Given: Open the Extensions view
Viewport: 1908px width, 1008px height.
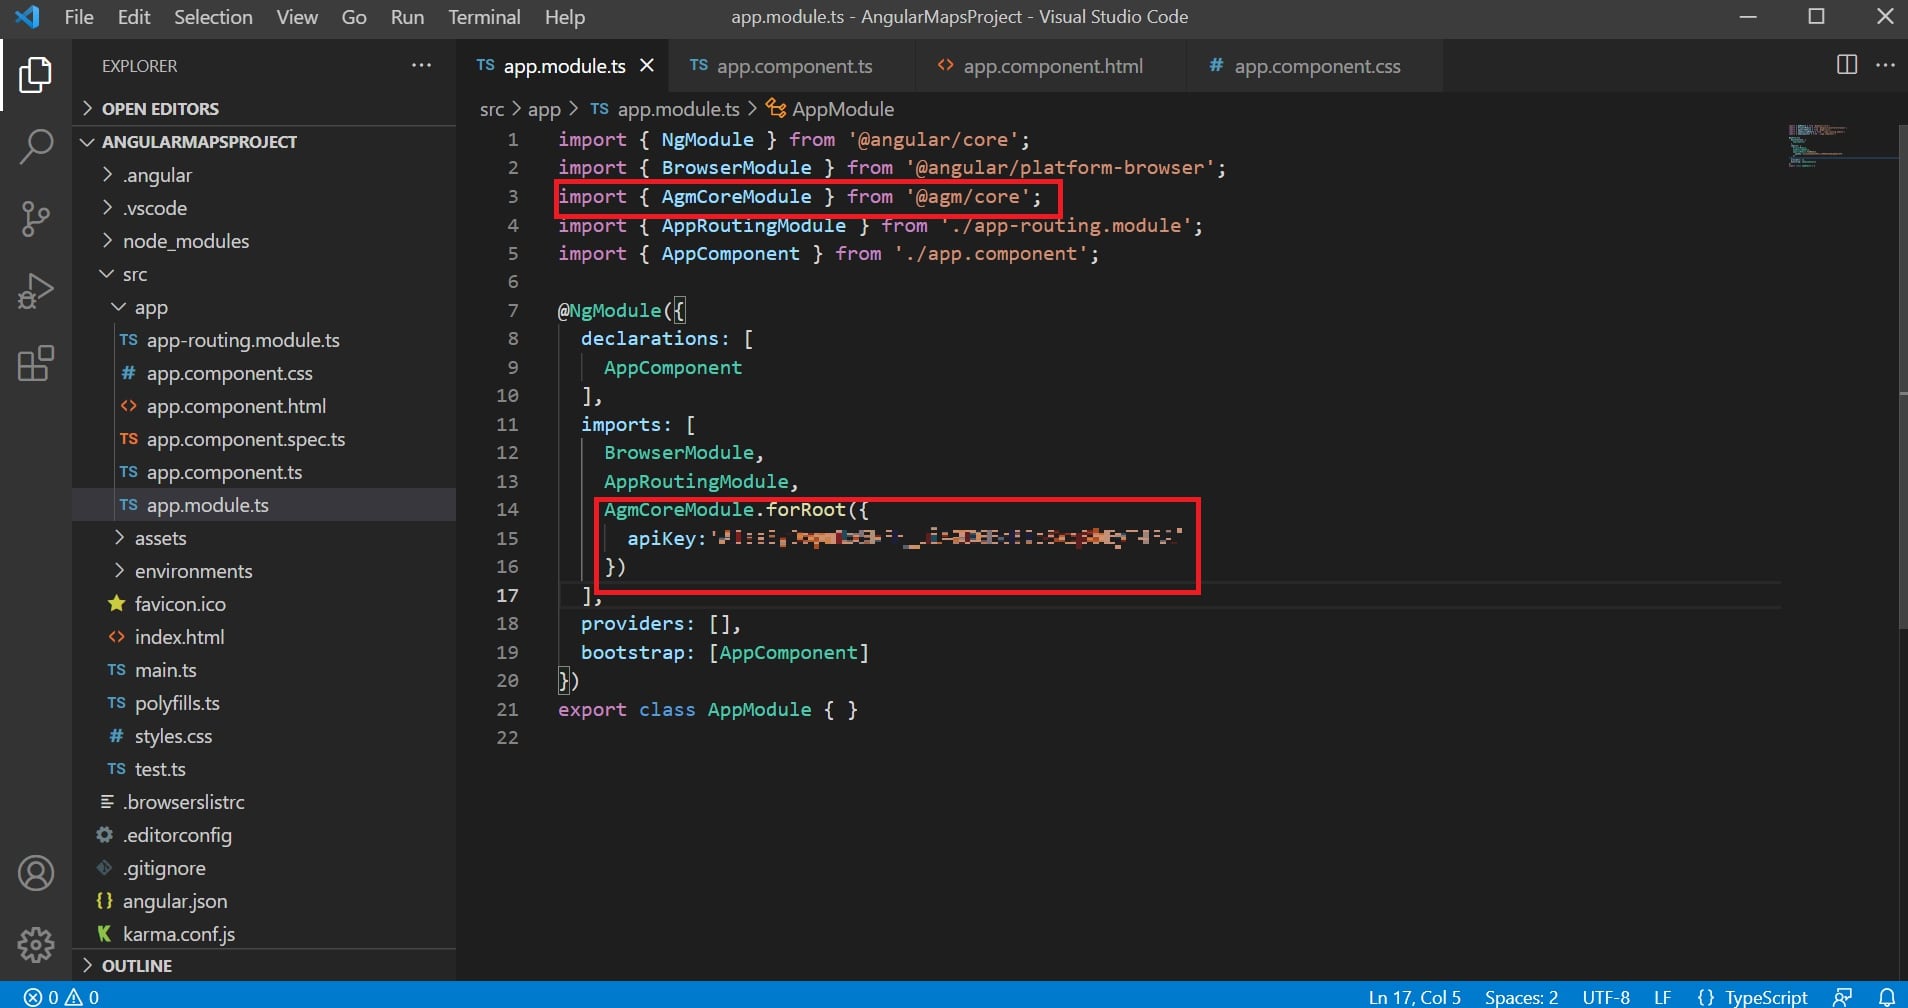Looking at the screenshot, I should (x=36, y=364).
